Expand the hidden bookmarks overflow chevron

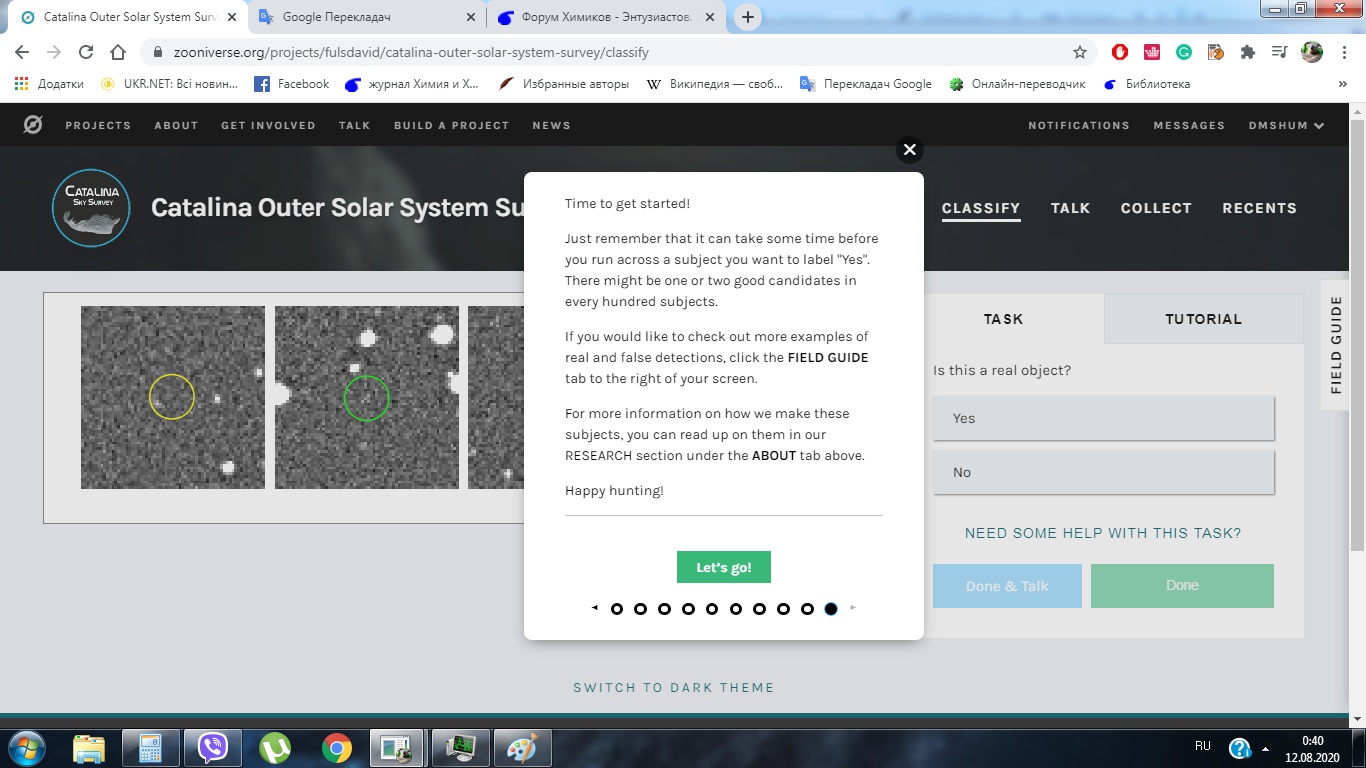(1342, 84)
